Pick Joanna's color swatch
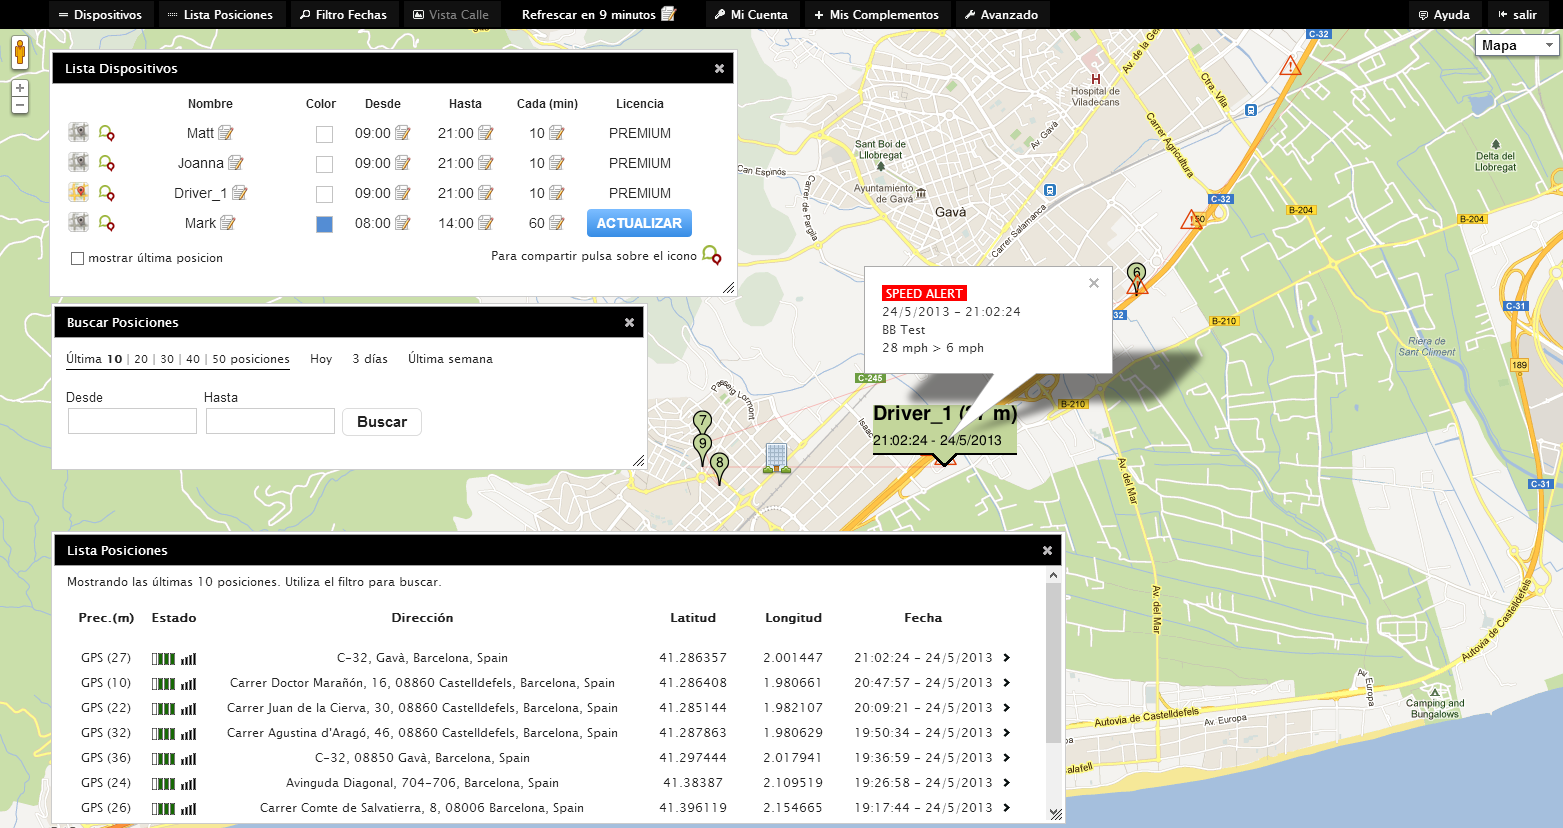This screenshot has width=1563, height=828. tap(324, 164)
